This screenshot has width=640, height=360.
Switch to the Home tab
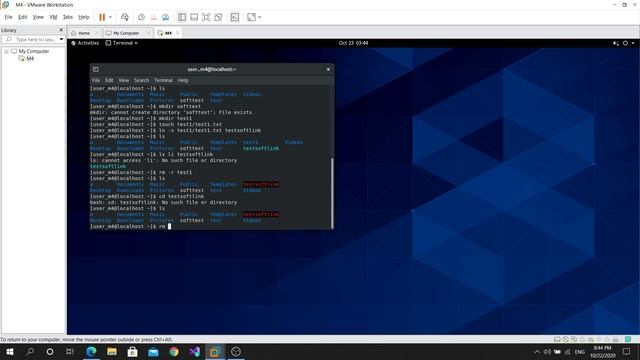[x=84, y=33]
